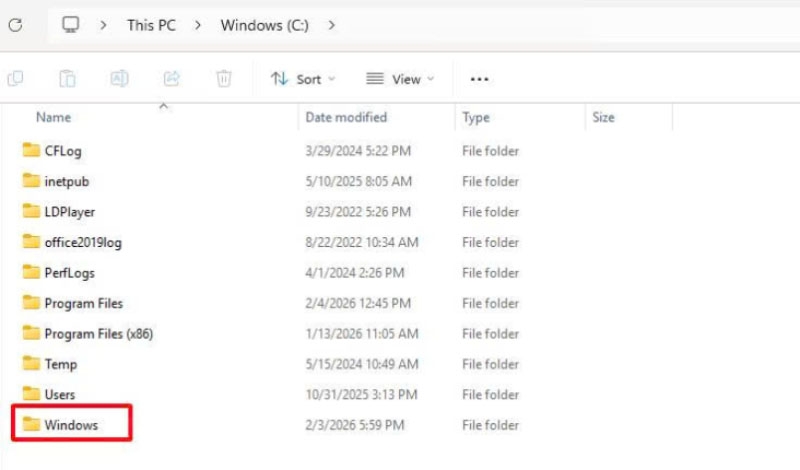Select the Temp folder name
800x470 pixels.
tap(61, 364)
